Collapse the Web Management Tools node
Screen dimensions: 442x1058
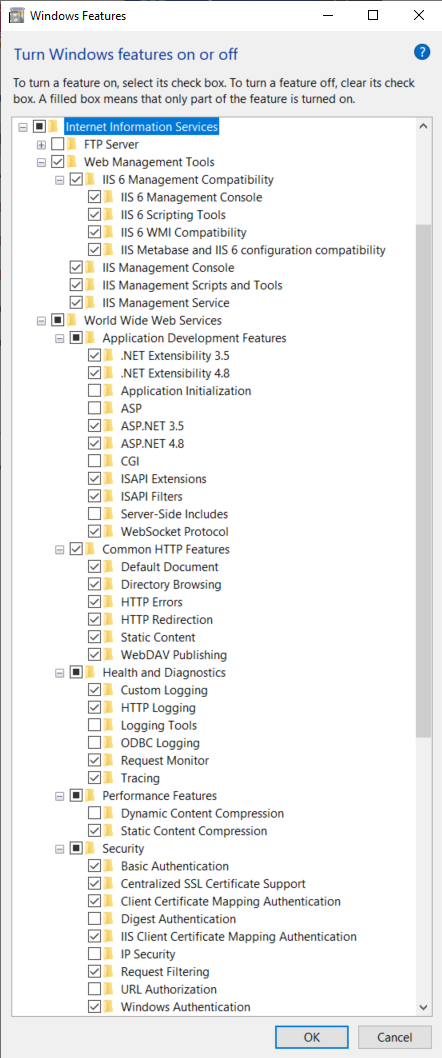tap(42, 162)
